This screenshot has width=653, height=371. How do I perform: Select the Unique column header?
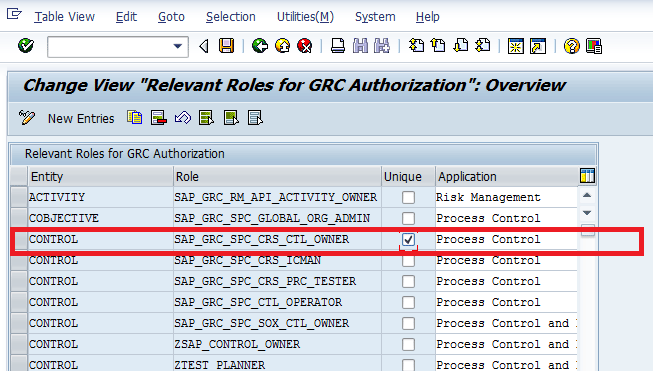click(x=408, y=176)
